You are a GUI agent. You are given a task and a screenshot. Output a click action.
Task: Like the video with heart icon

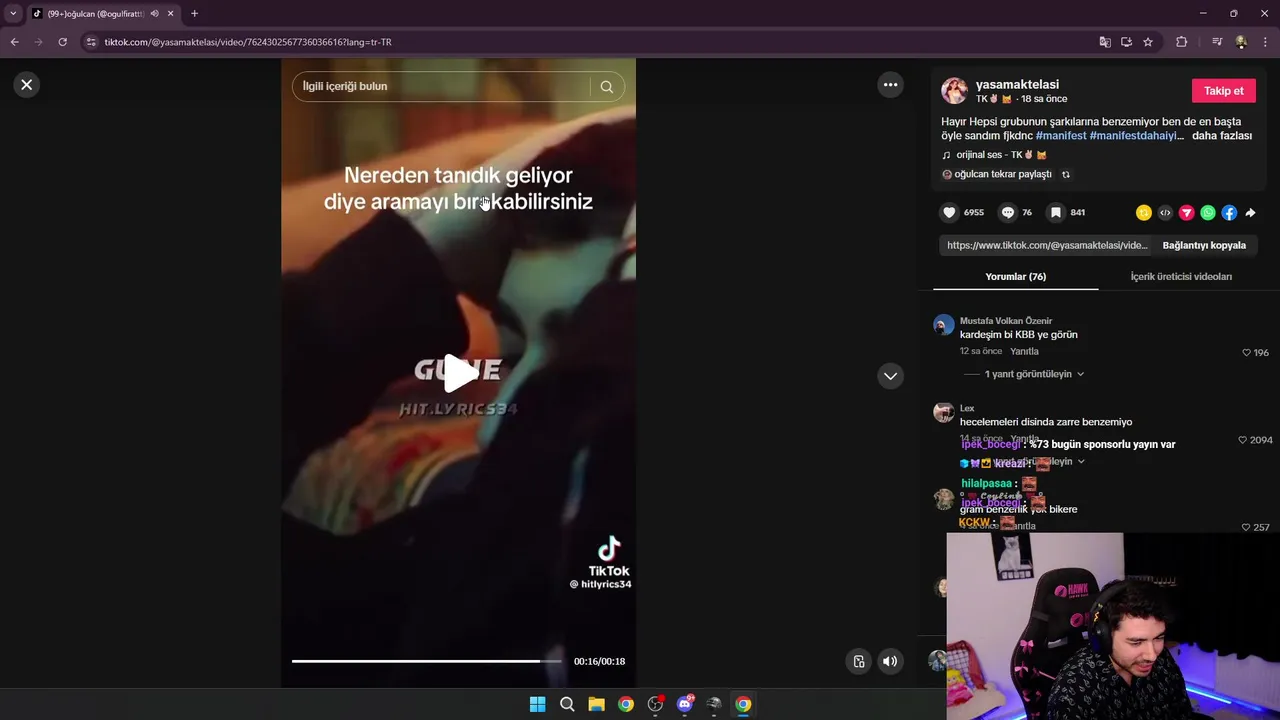(x=949, y=212)
